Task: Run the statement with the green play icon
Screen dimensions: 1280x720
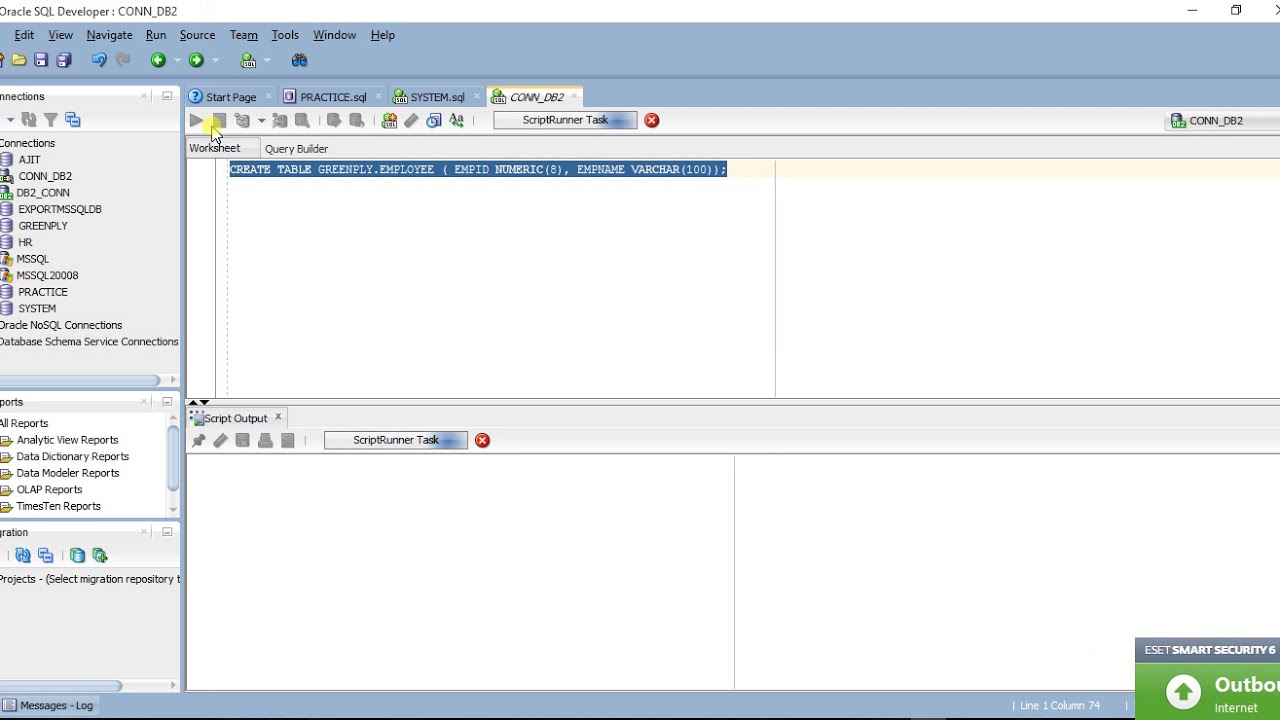Action: [196, 120]
